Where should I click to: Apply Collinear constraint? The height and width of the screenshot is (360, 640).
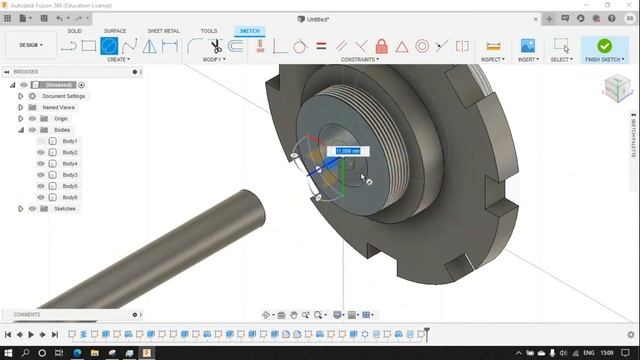[x=441, y=46]
